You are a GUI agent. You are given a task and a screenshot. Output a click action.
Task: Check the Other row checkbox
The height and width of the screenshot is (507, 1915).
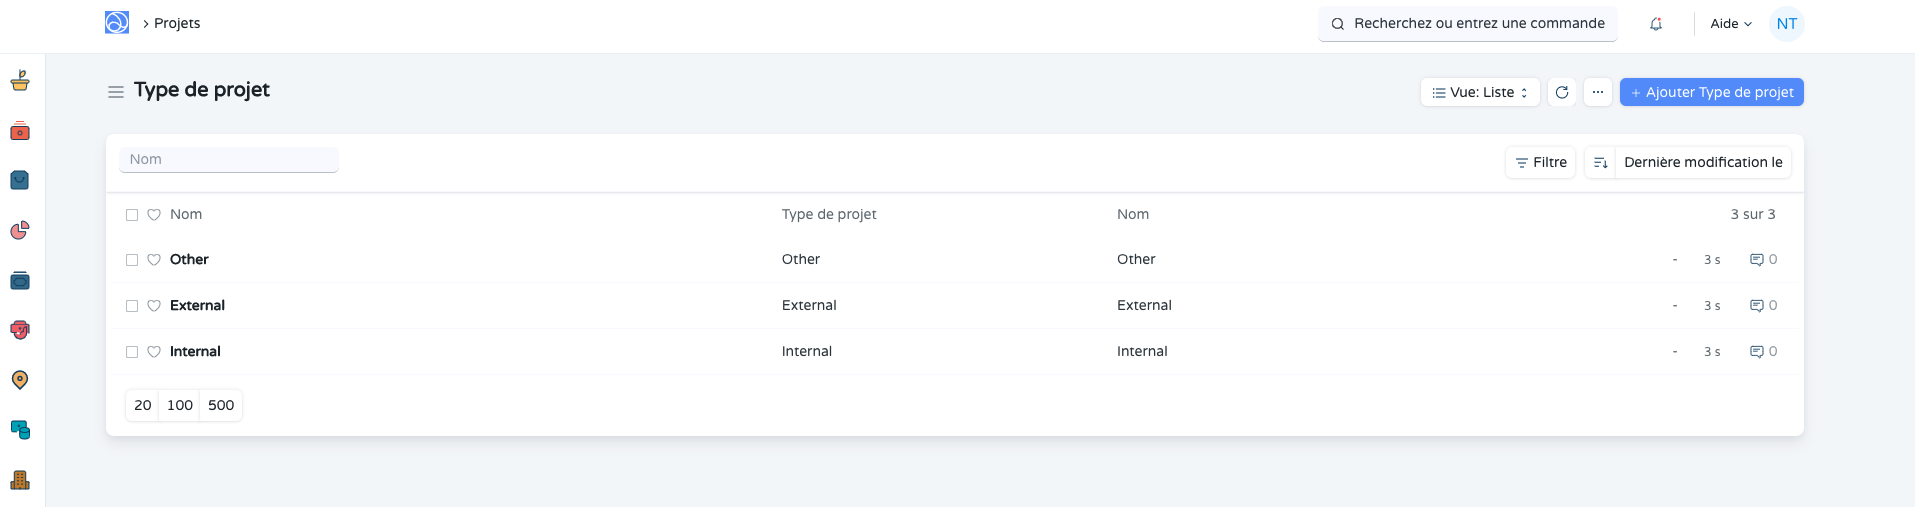132,260
